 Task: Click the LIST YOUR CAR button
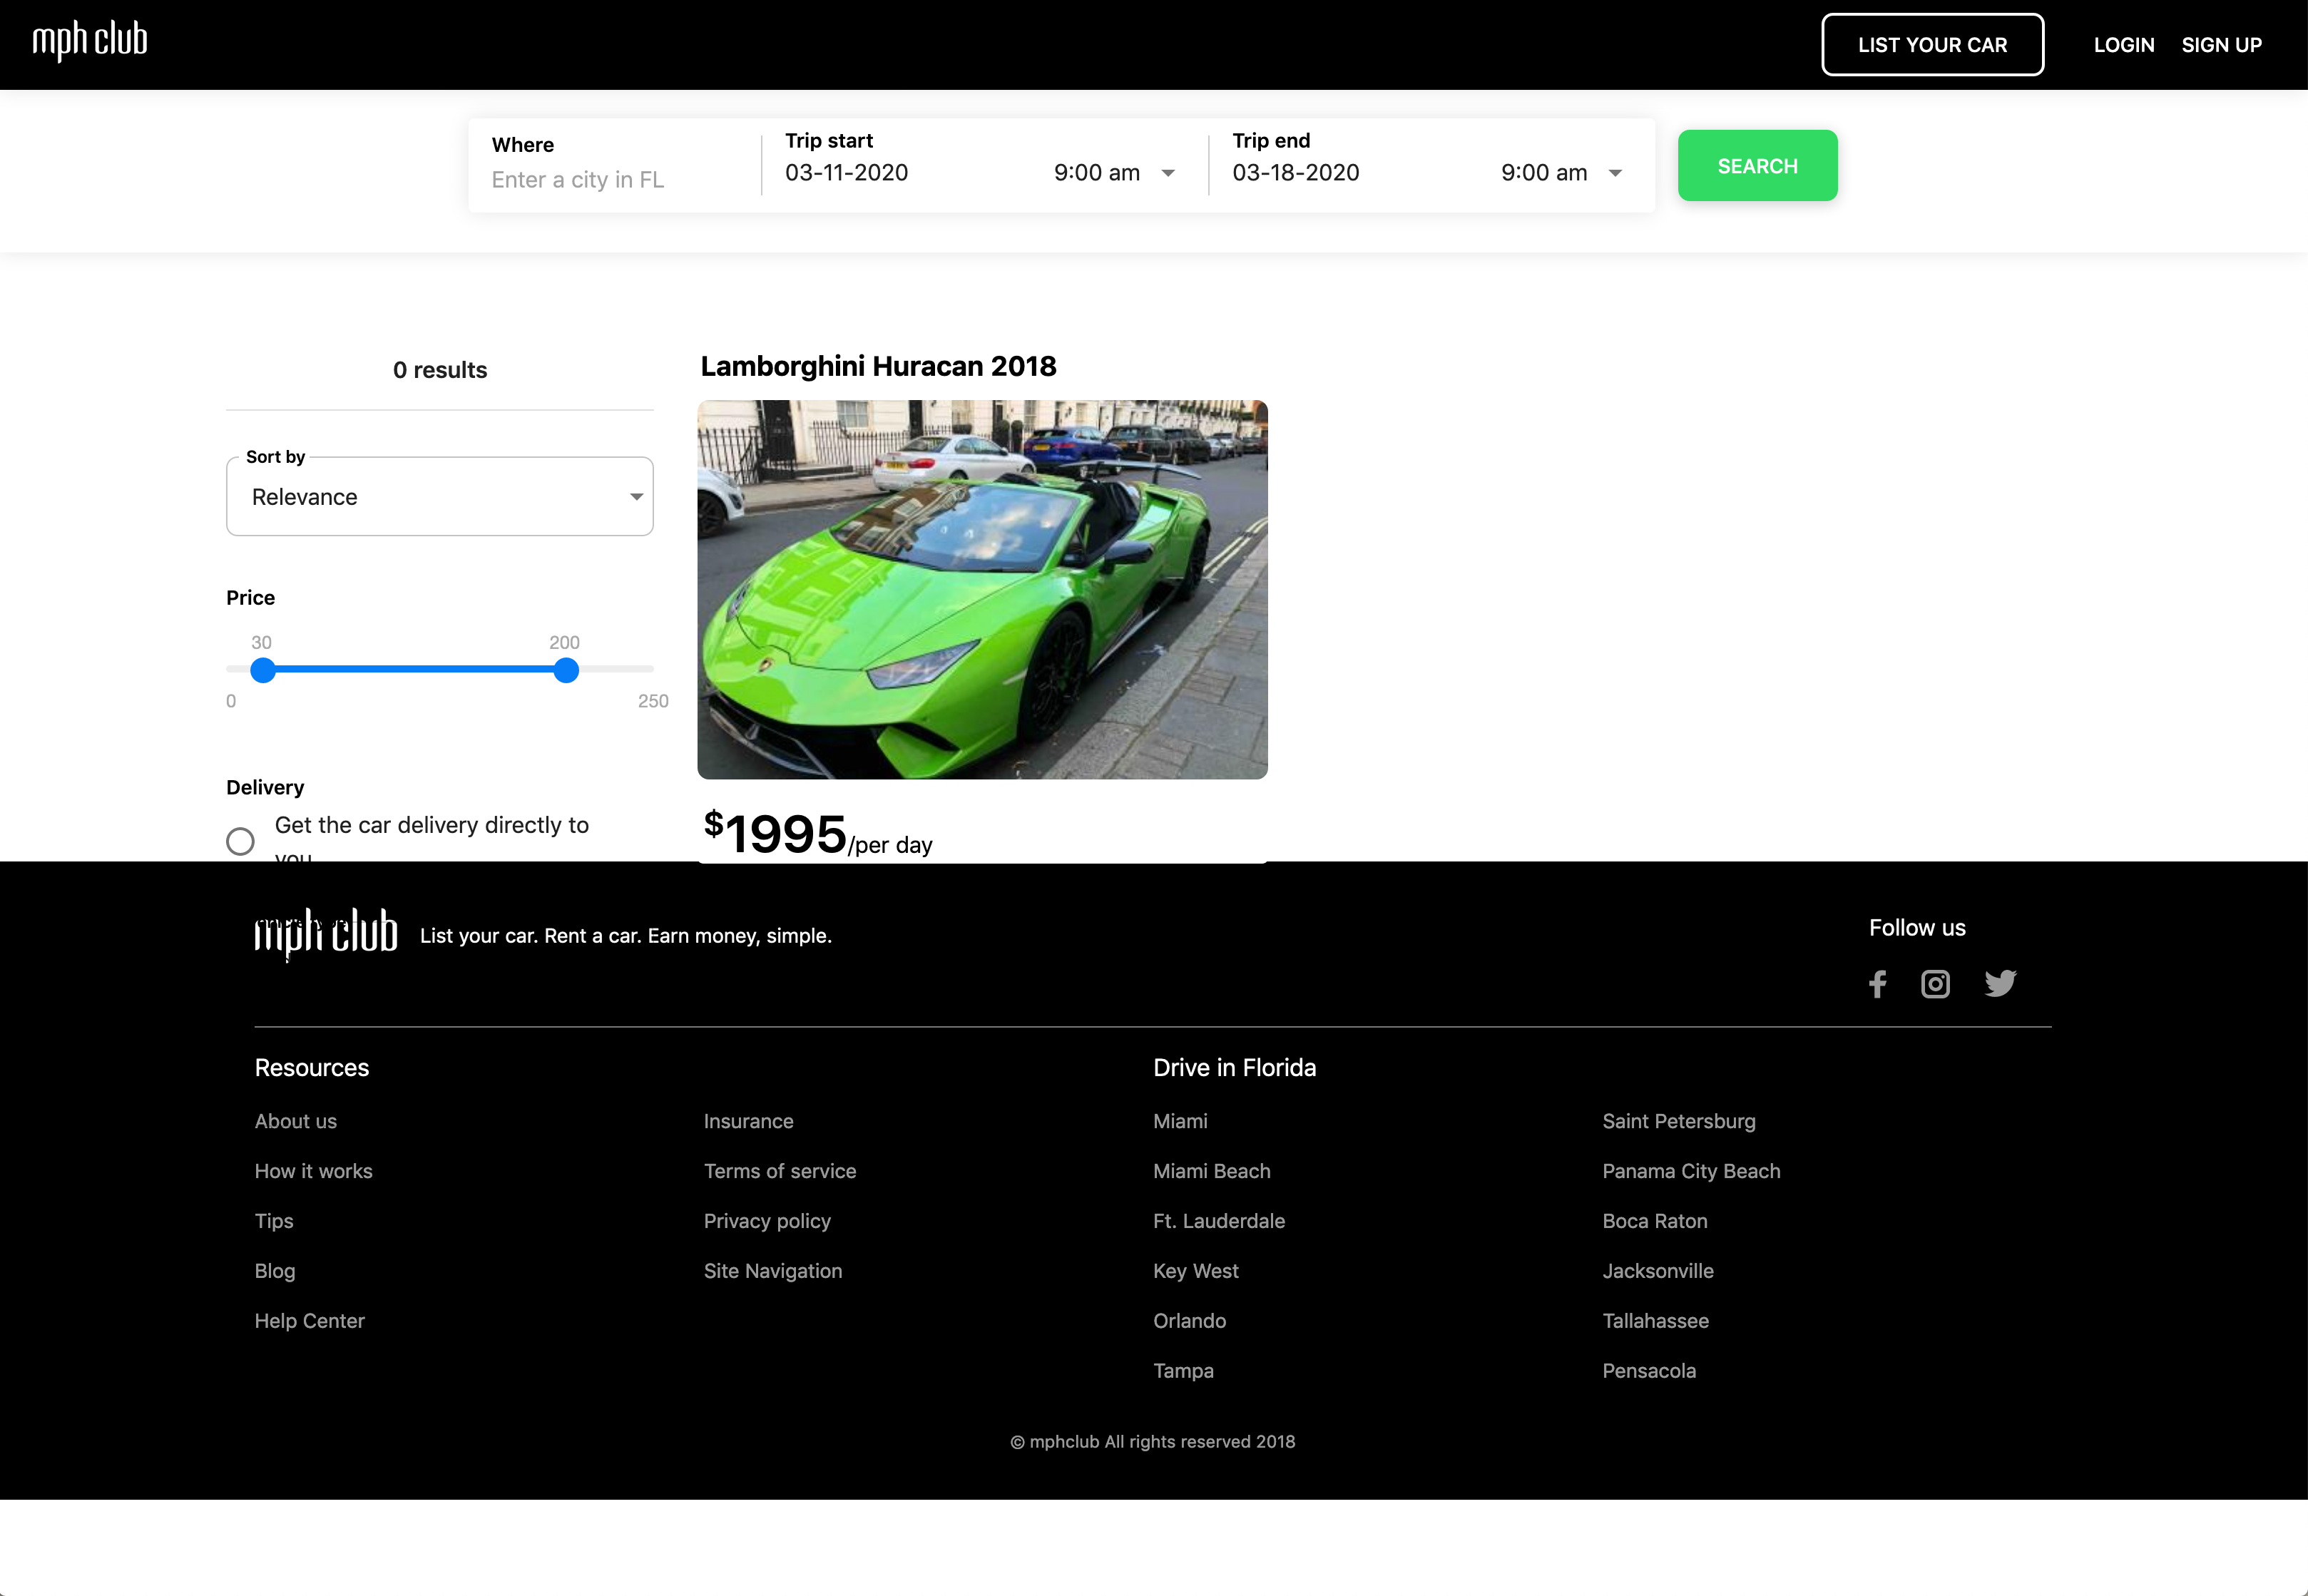1932,45
